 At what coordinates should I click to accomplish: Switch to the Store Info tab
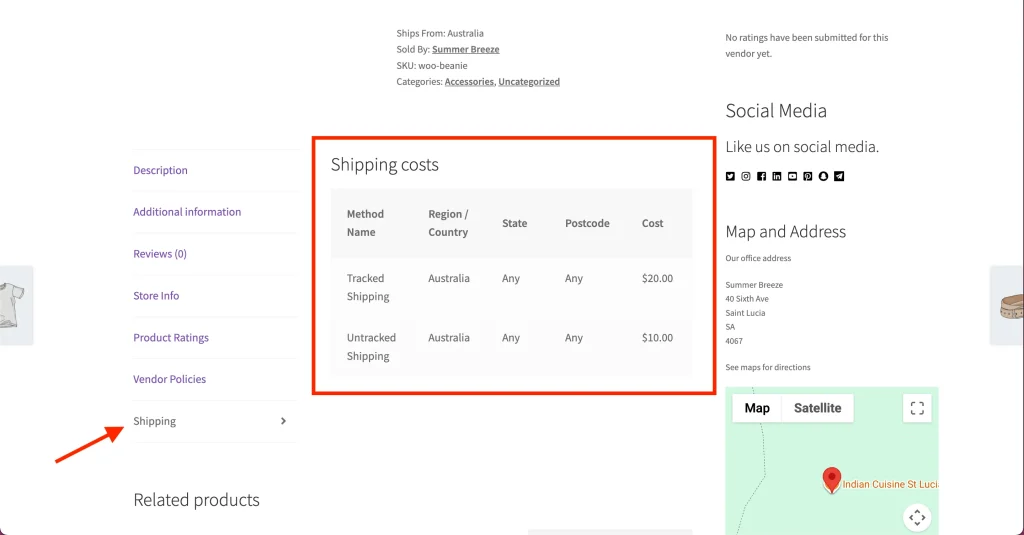coord(156,296)
